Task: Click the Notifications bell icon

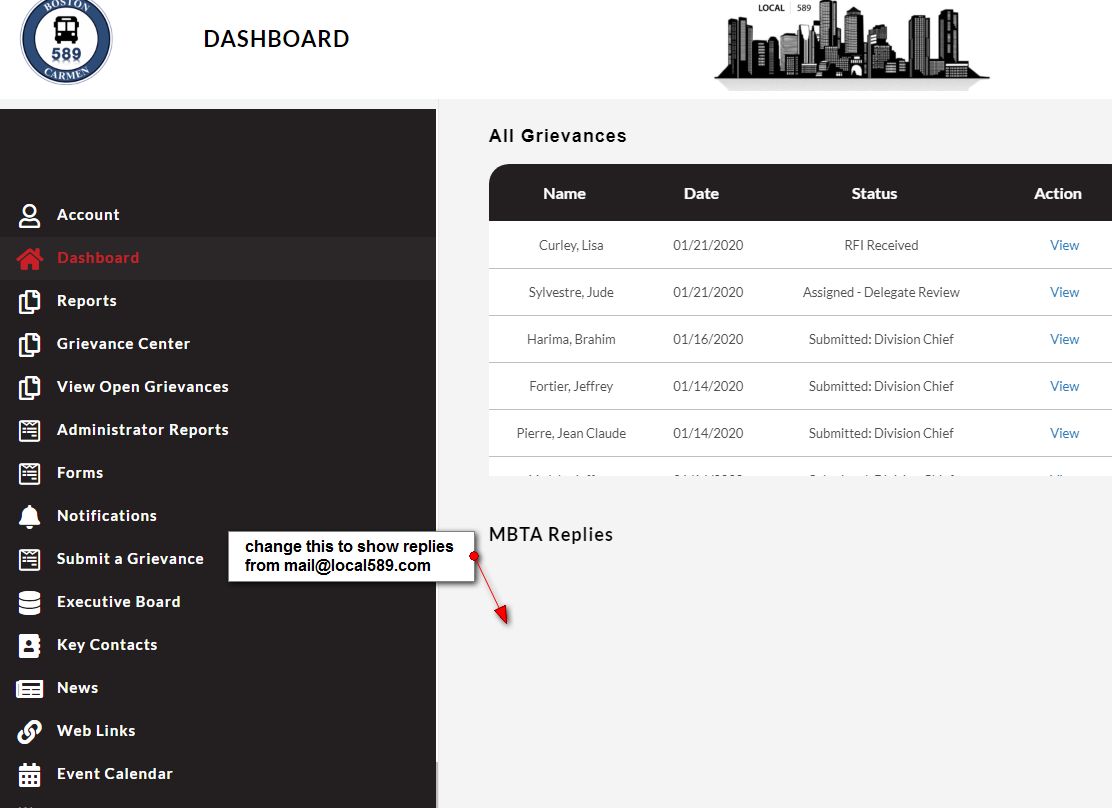Action: click(x=29, y=516)
